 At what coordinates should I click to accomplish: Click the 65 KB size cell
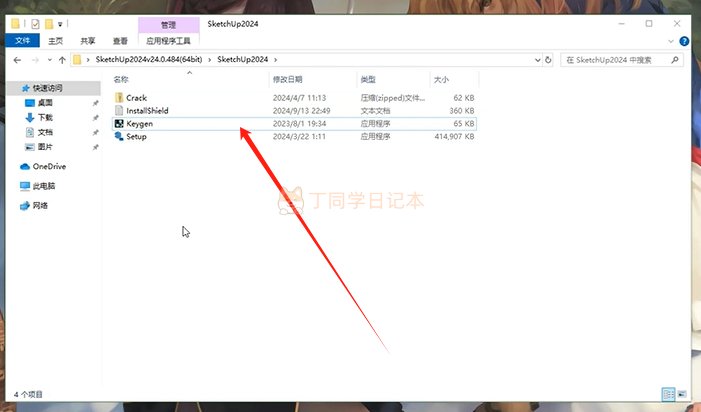[x=464, y=124]
